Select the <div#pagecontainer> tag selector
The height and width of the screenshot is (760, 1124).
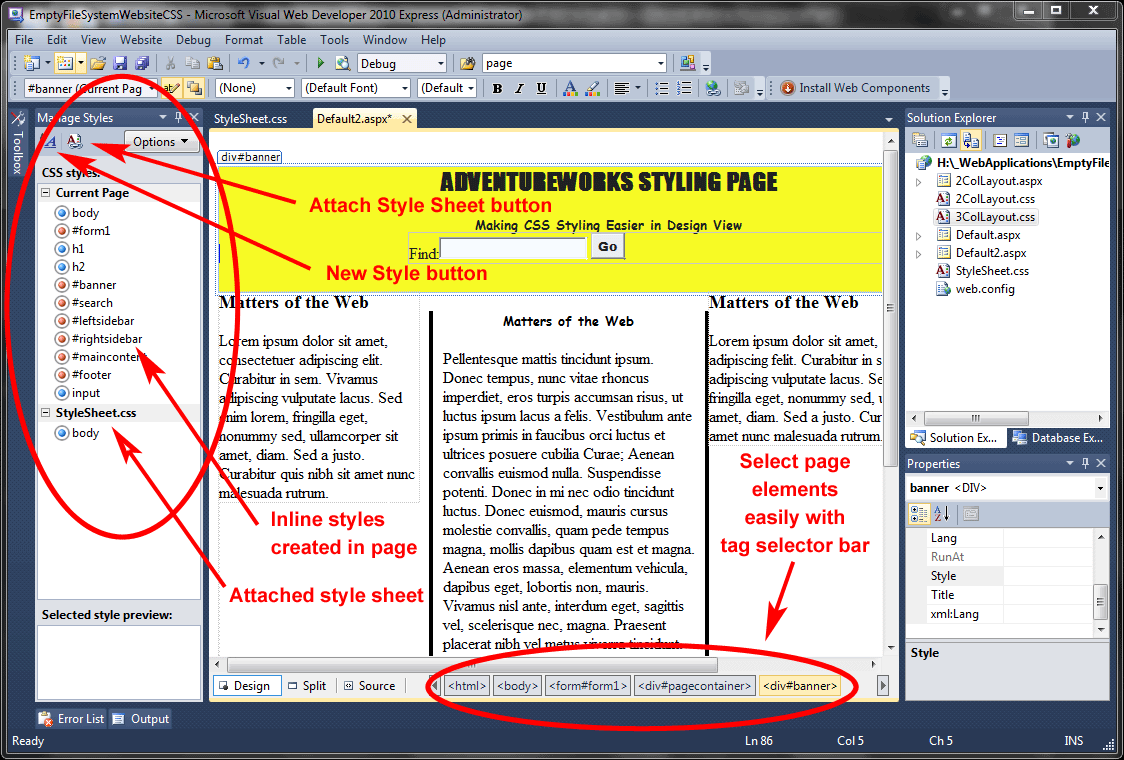[694, 686]
